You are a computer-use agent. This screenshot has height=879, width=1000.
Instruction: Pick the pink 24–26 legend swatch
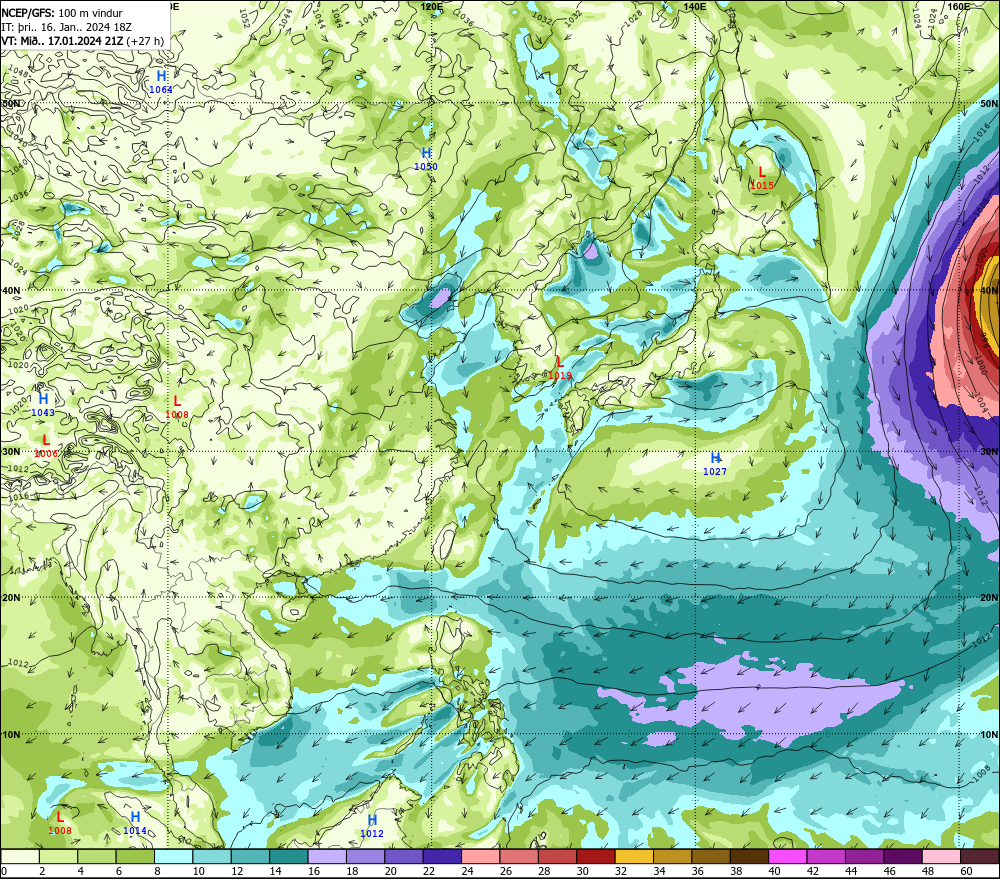point(480,856)
